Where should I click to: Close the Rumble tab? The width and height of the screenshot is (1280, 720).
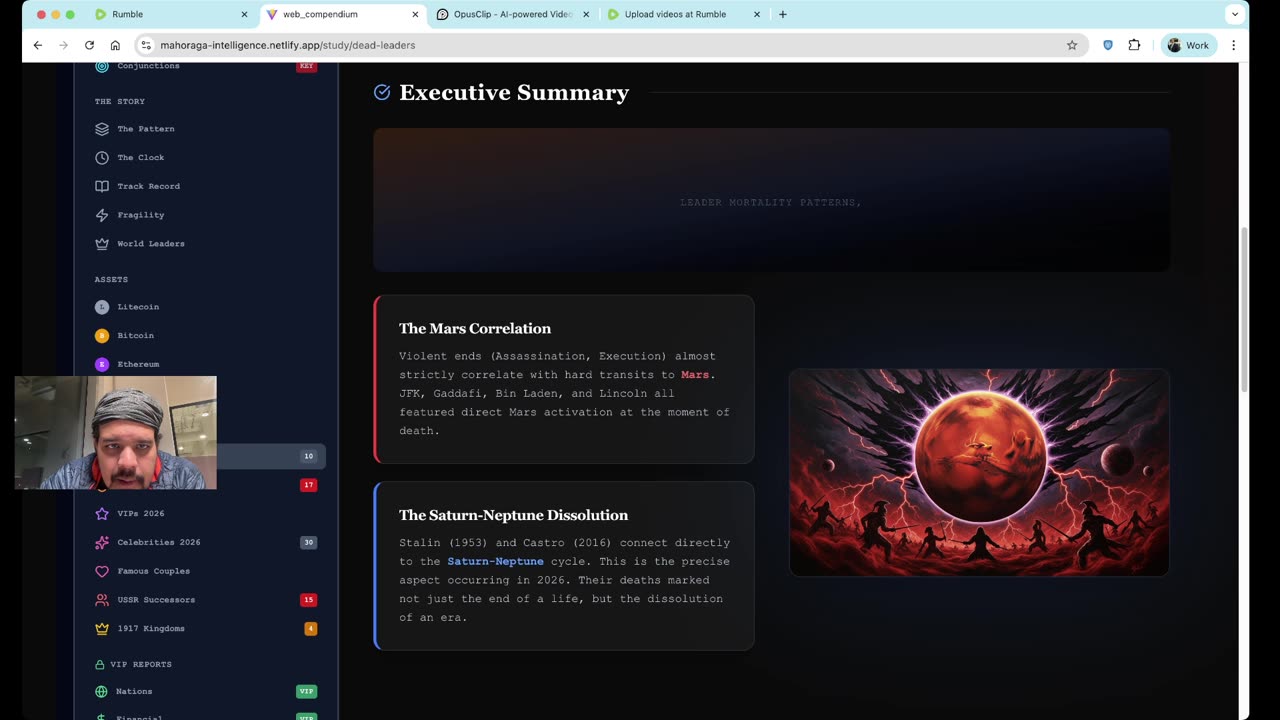point(244,15)
